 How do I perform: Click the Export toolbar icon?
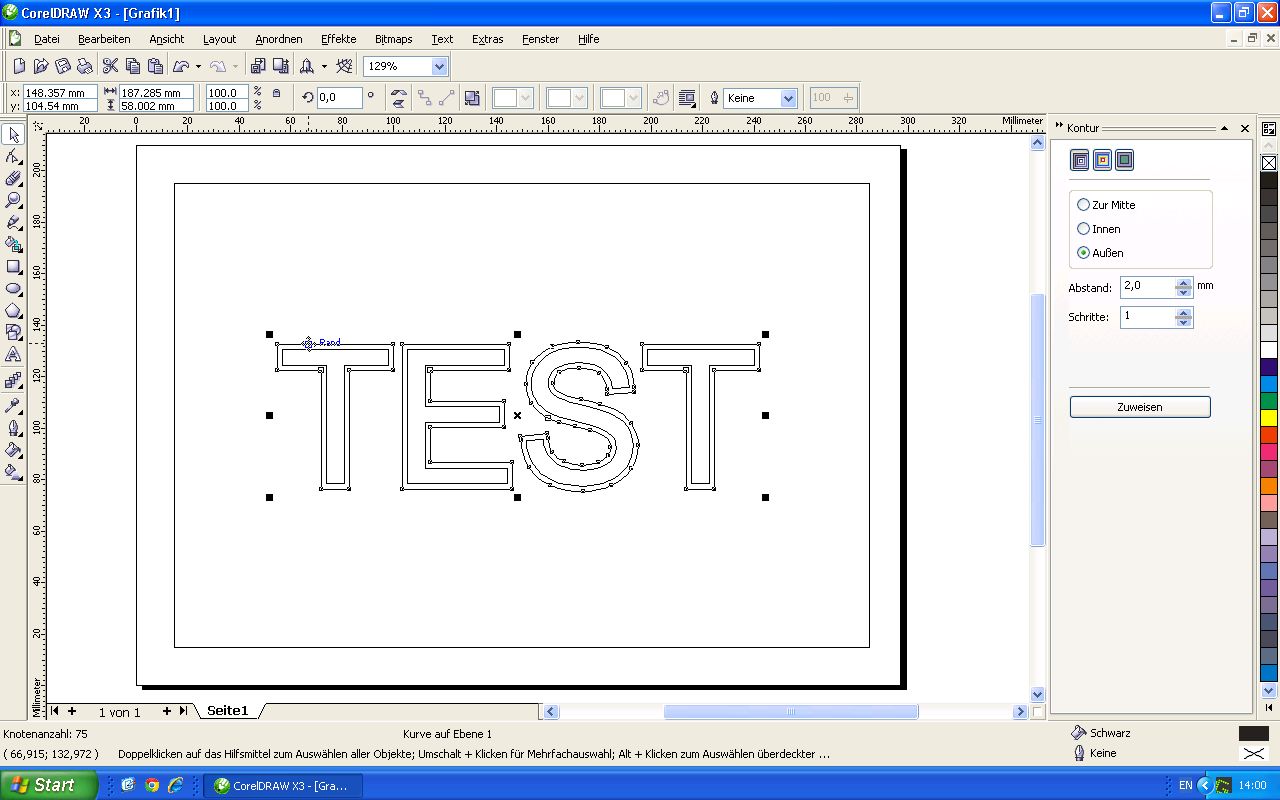click(x=281, y=66)
